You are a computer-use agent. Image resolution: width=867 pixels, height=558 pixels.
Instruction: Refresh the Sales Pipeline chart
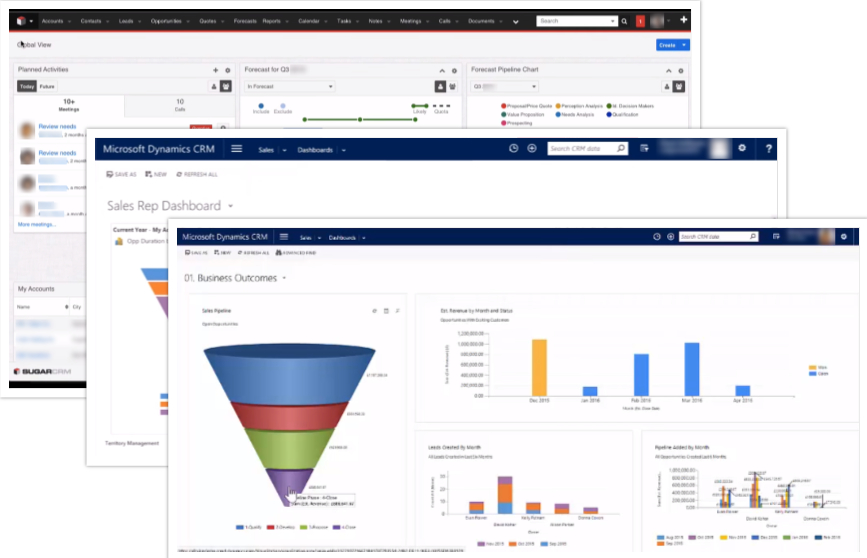point(374,311)
